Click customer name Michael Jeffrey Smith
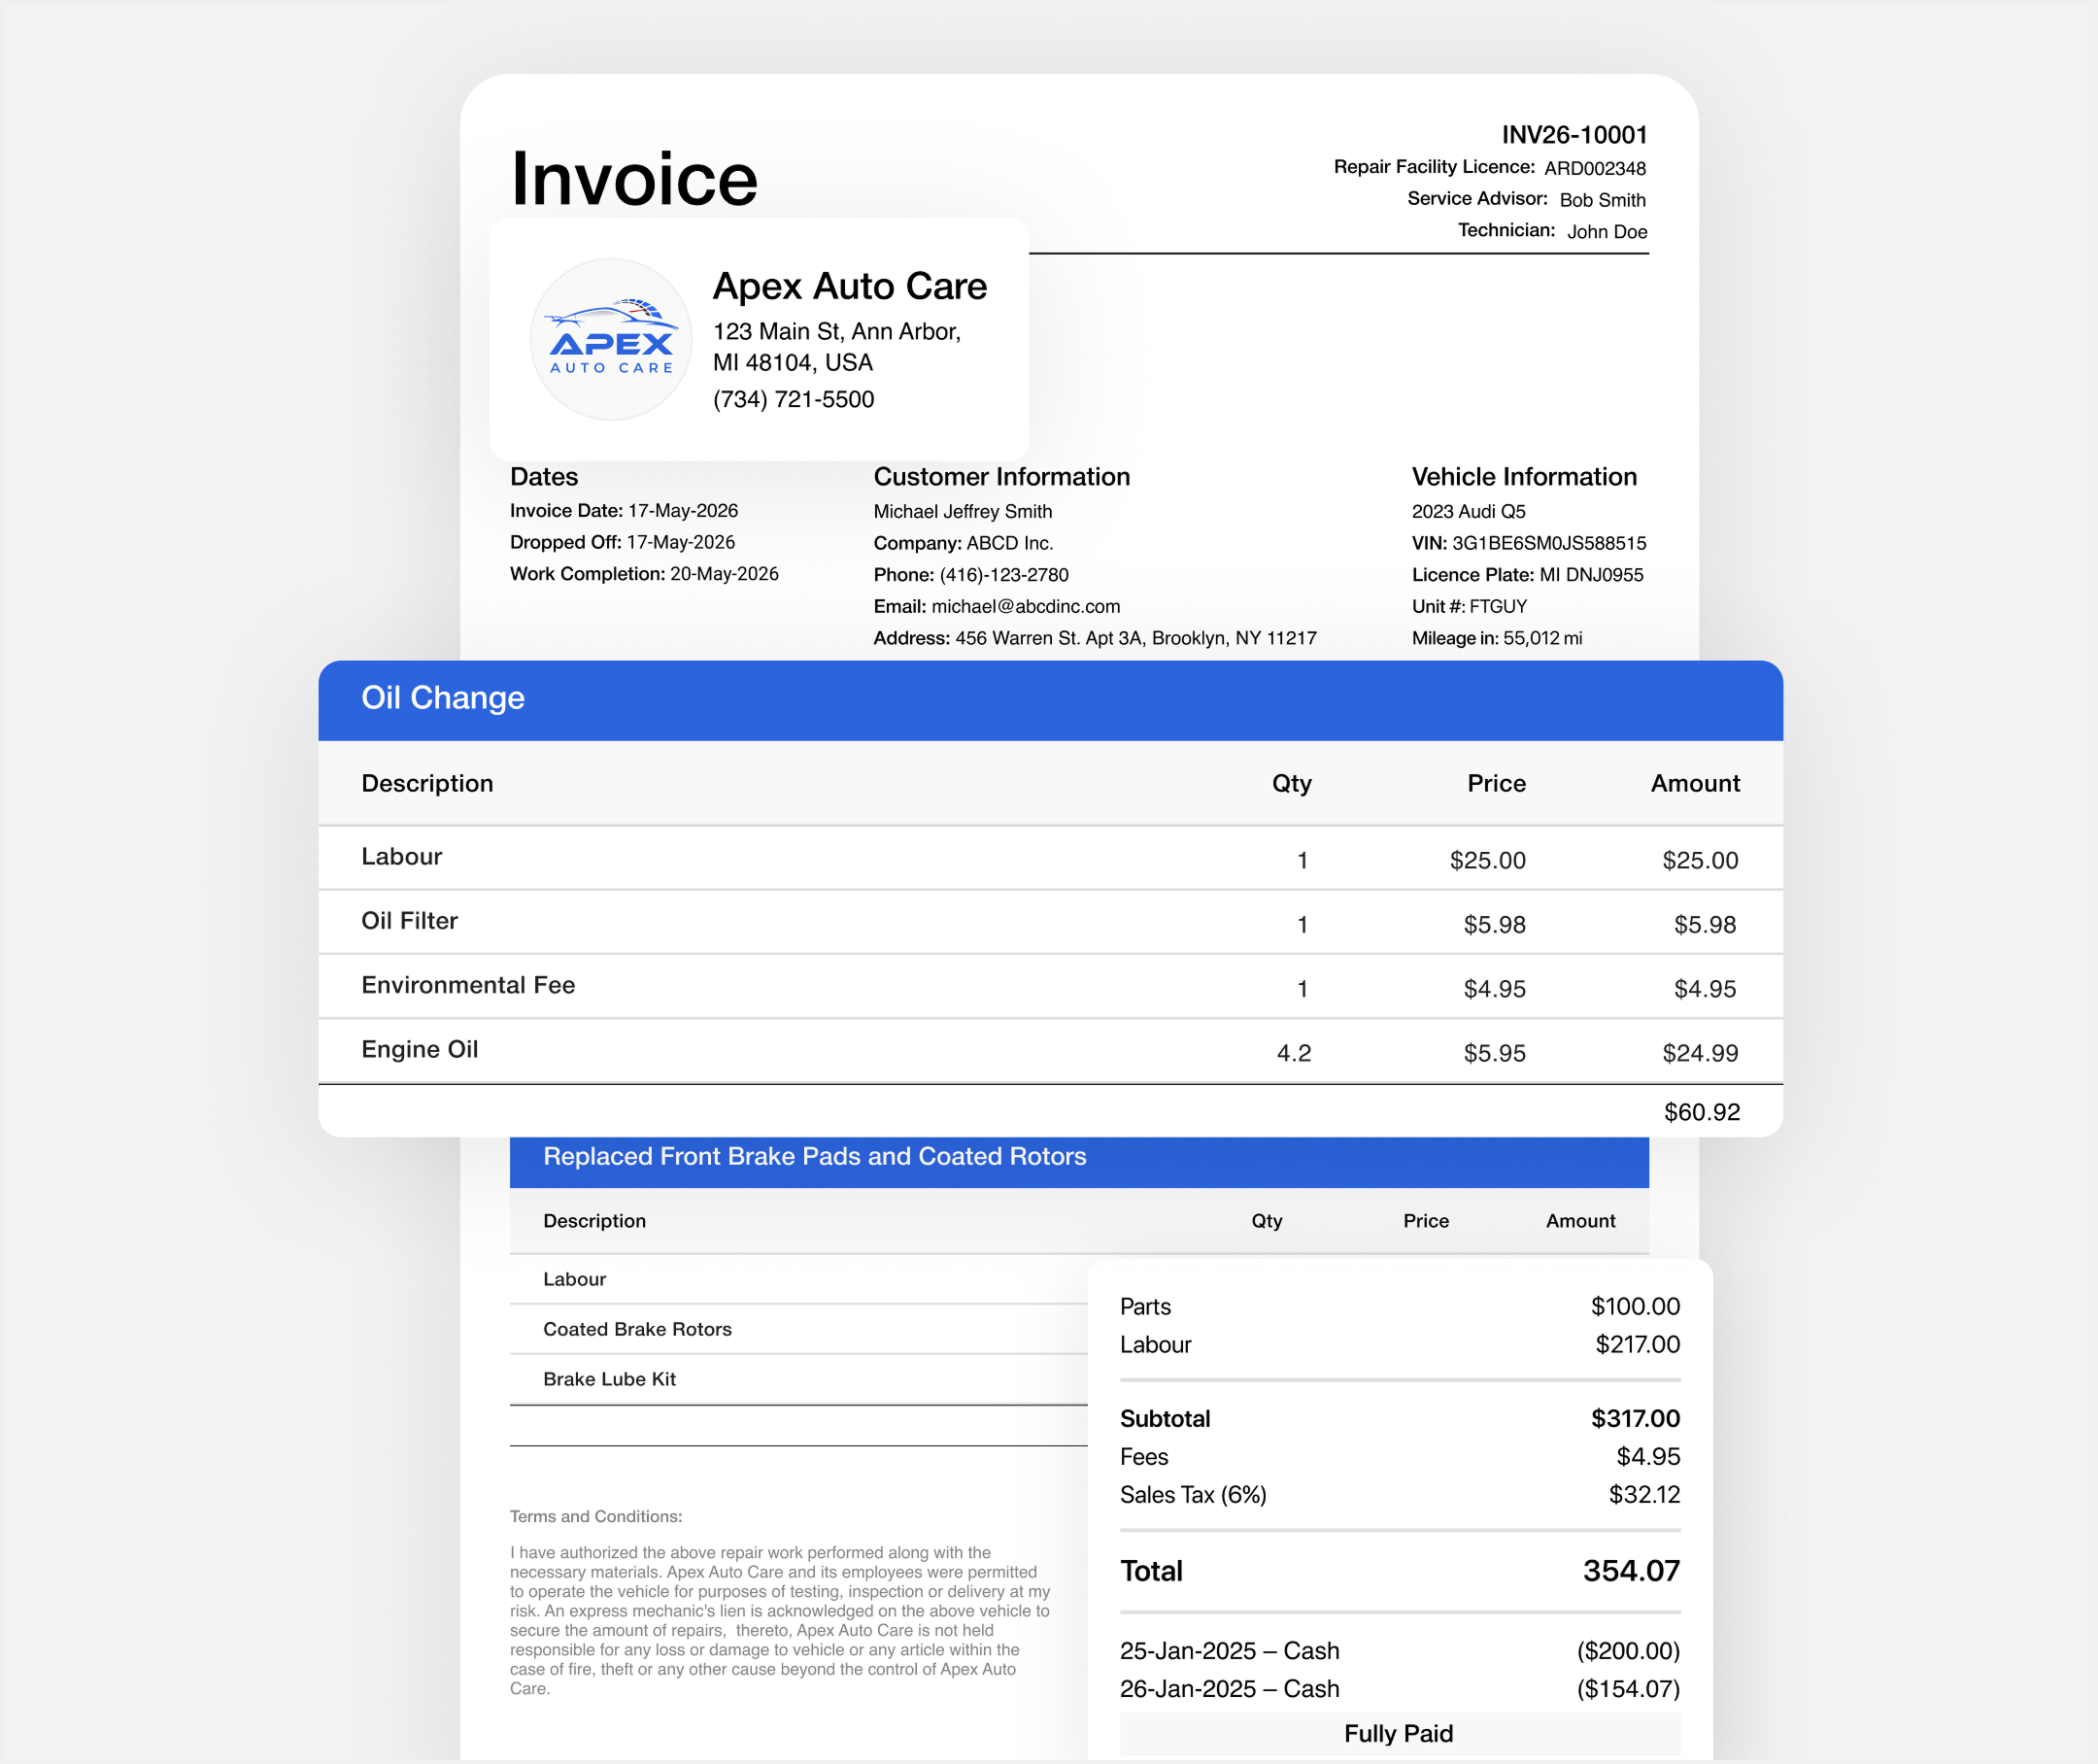The width and height of the screenshot is (2098, 1764). click(963, 512)
